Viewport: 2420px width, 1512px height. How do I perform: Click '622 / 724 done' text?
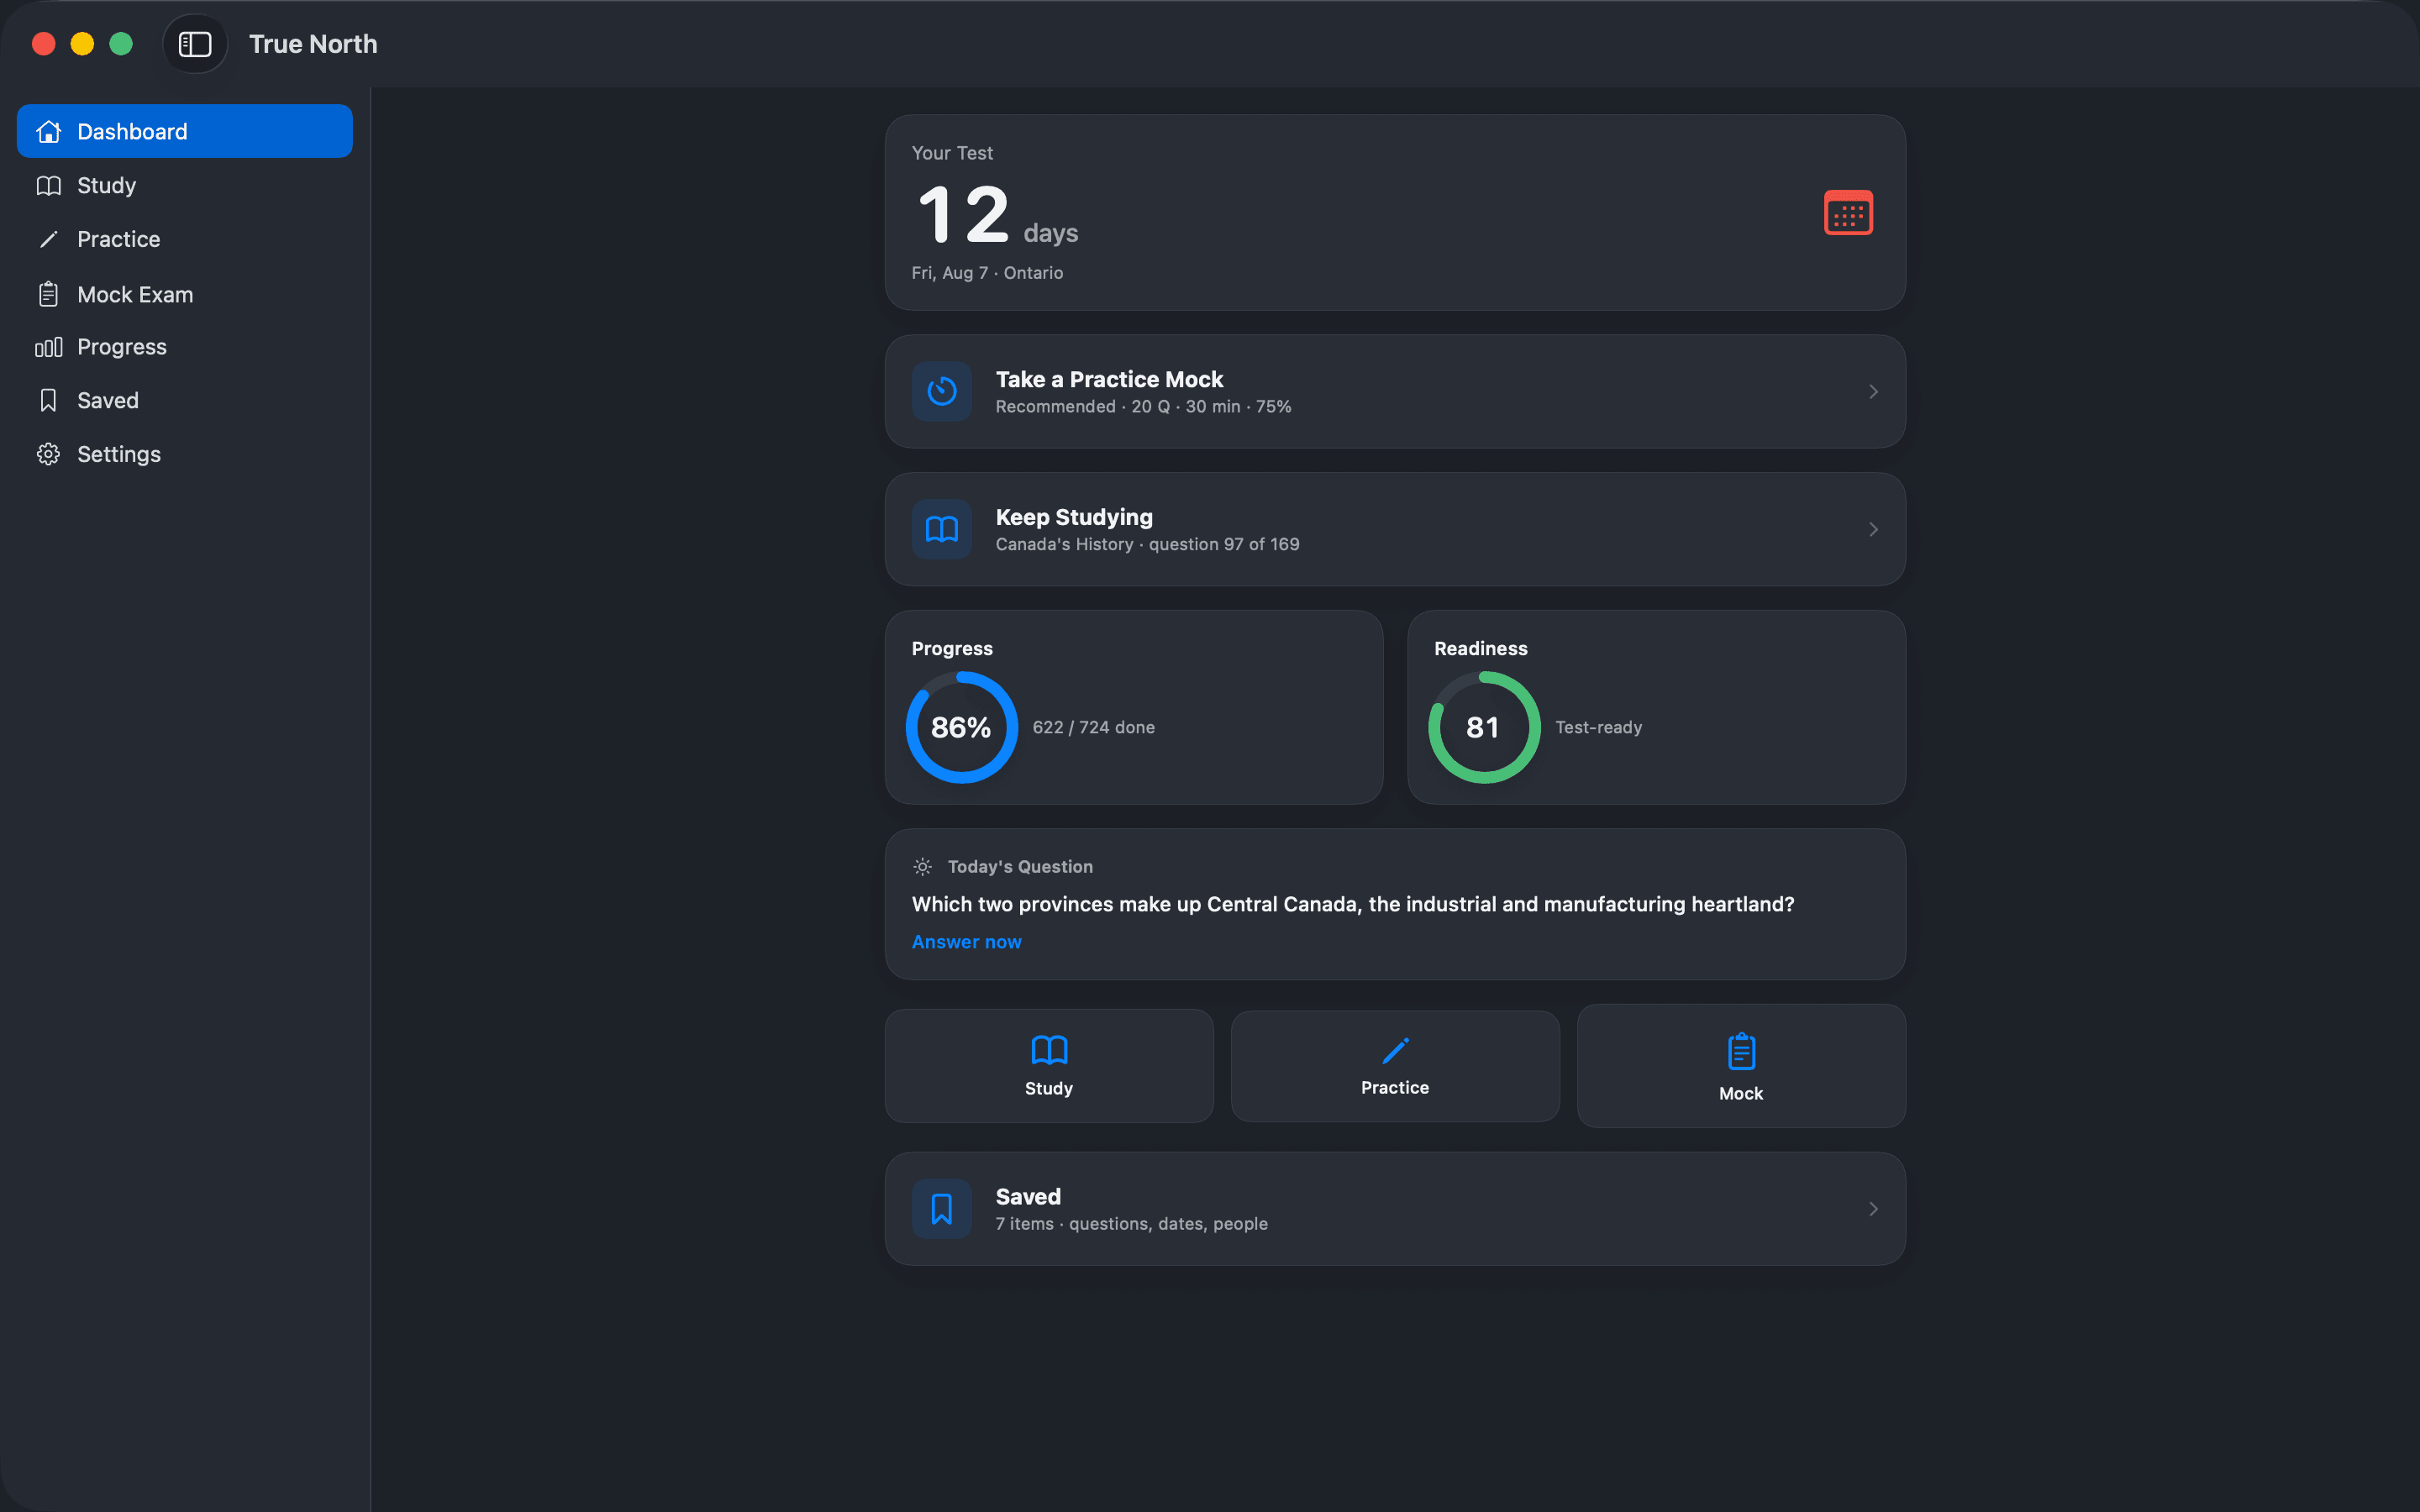pyautogui.click(x=1093, y=727)
